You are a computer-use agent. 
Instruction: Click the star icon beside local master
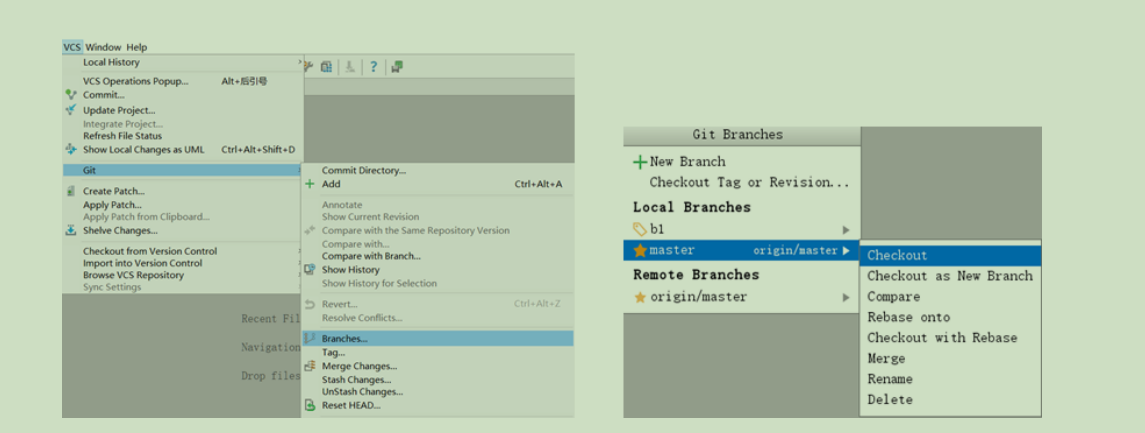pos(640,250)
